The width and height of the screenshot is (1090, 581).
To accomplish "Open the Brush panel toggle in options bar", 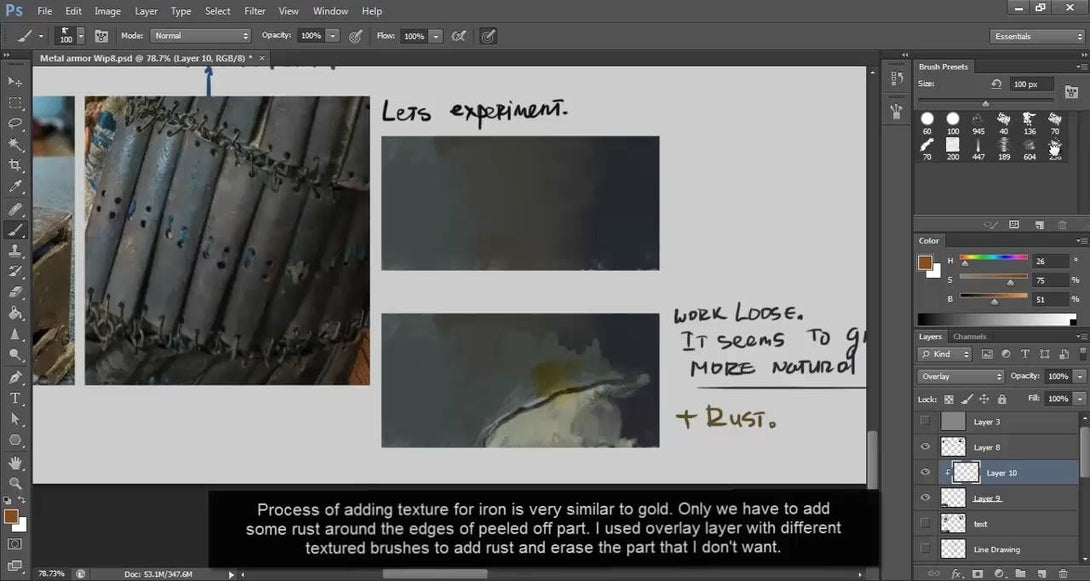I will click(101, 36).
